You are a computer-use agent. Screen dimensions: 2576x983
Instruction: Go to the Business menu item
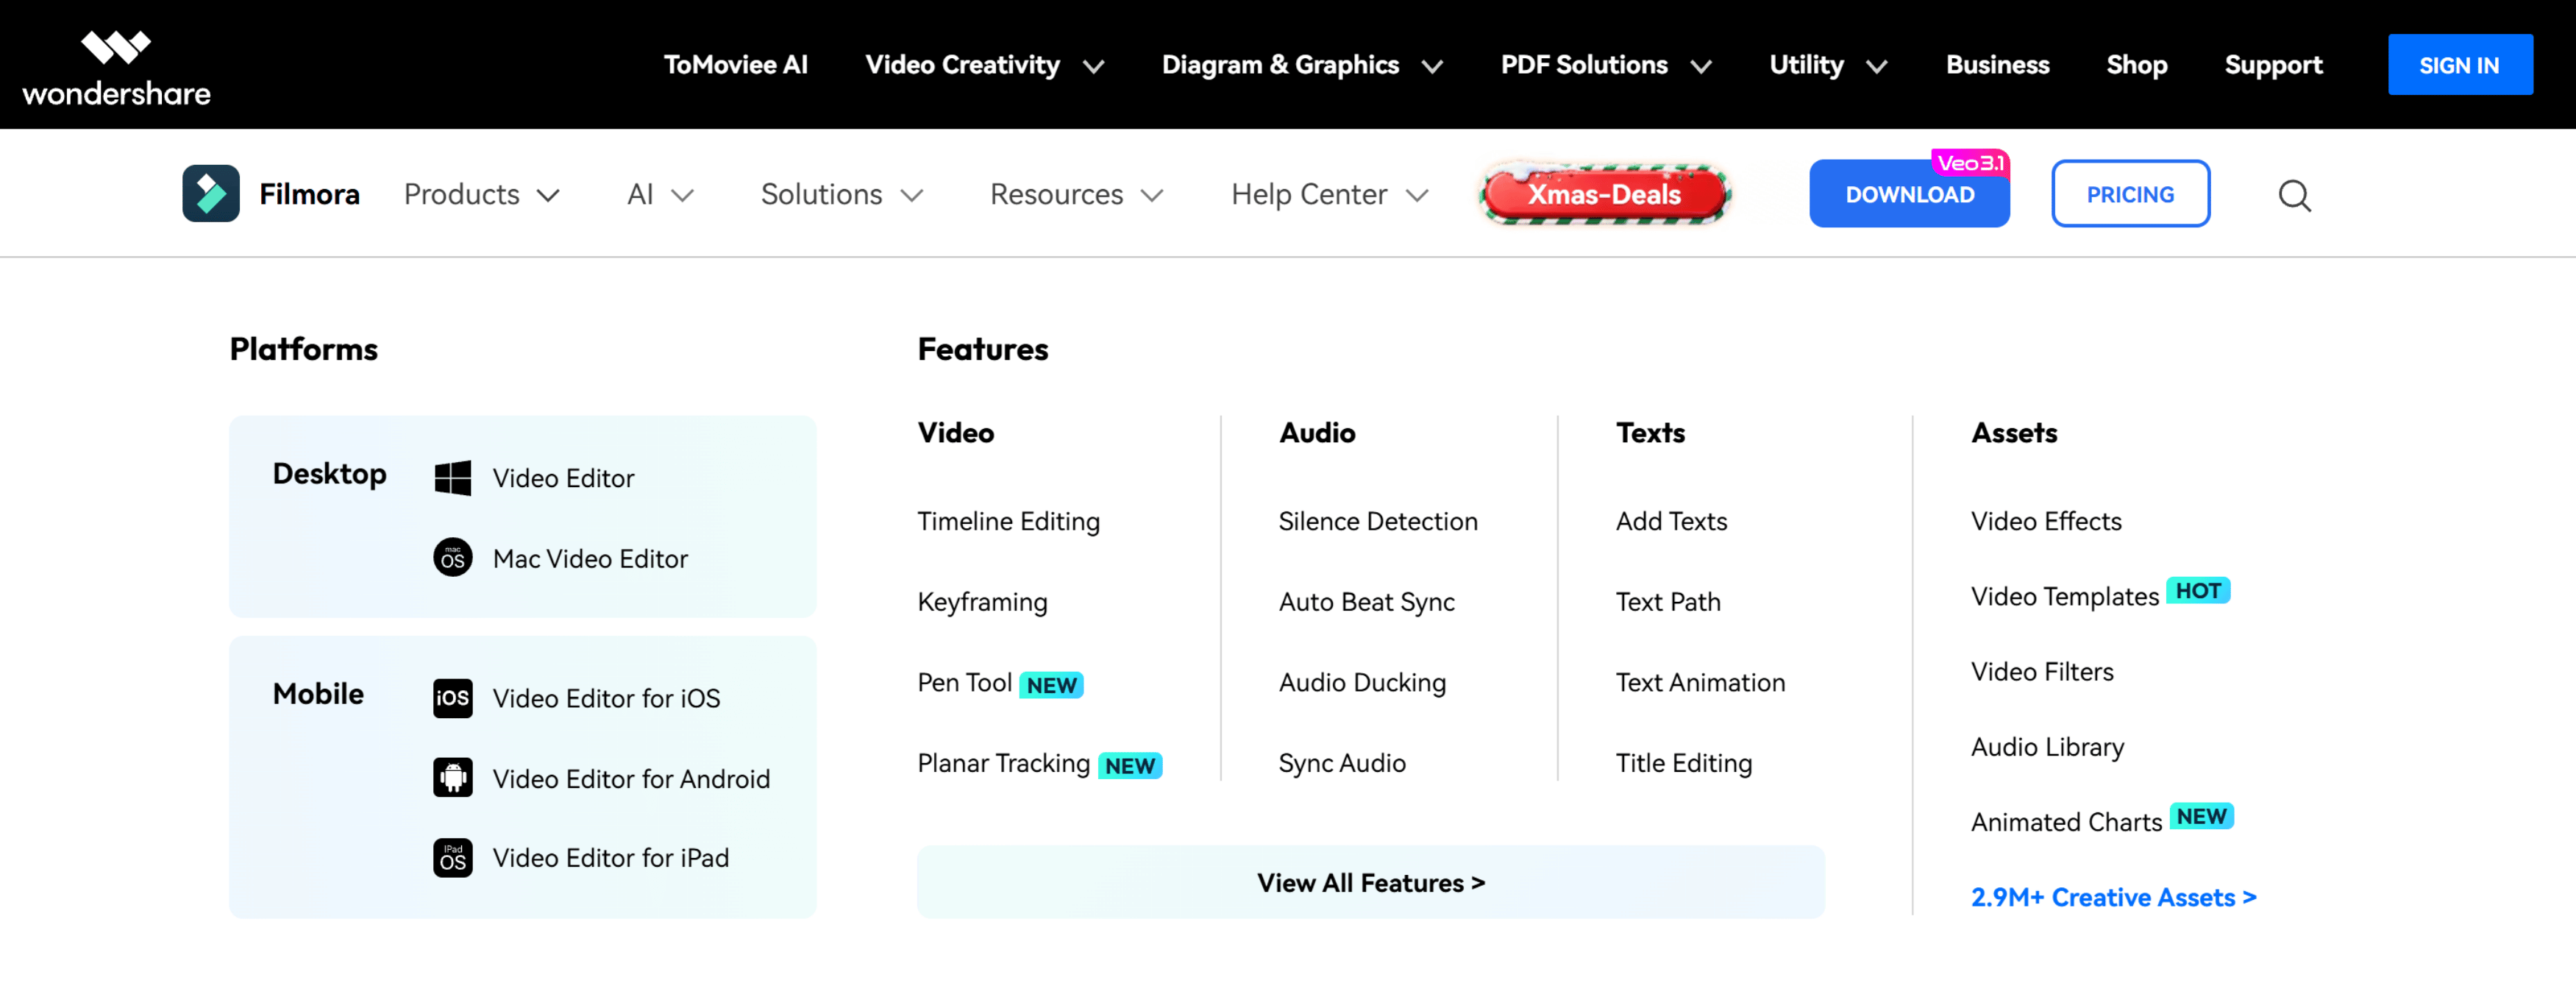(1997, 65)
